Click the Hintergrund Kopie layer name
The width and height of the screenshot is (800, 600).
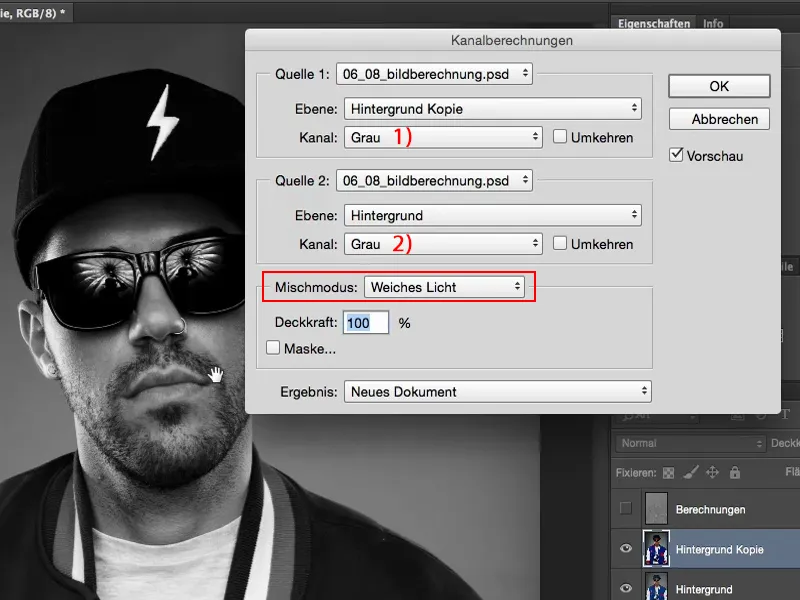click(719, 549)
